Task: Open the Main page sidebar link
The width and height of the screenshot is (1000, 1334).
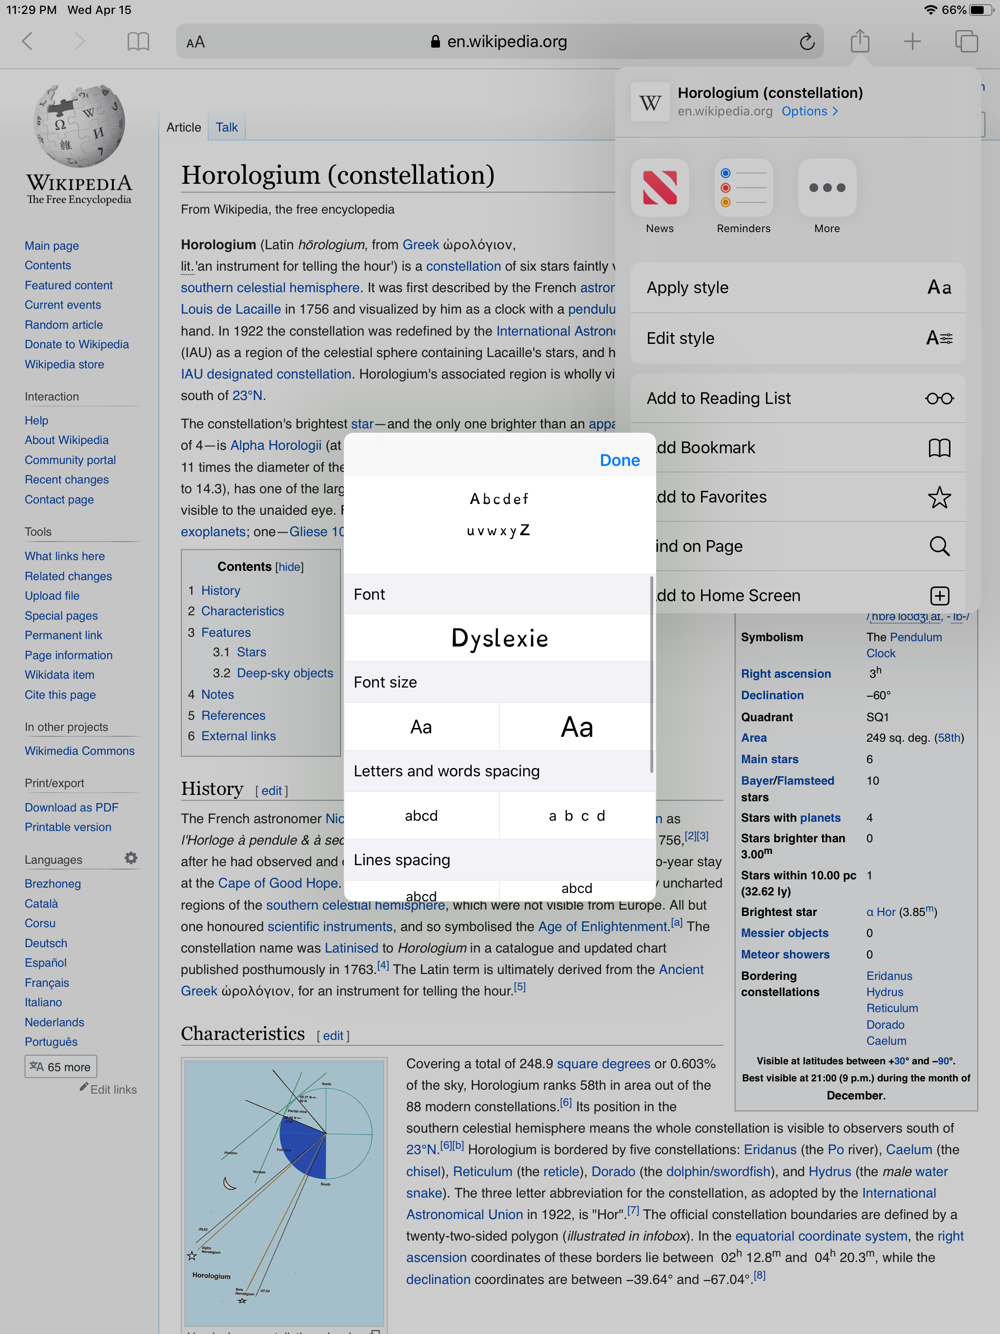Action: [x=52, y=246]
